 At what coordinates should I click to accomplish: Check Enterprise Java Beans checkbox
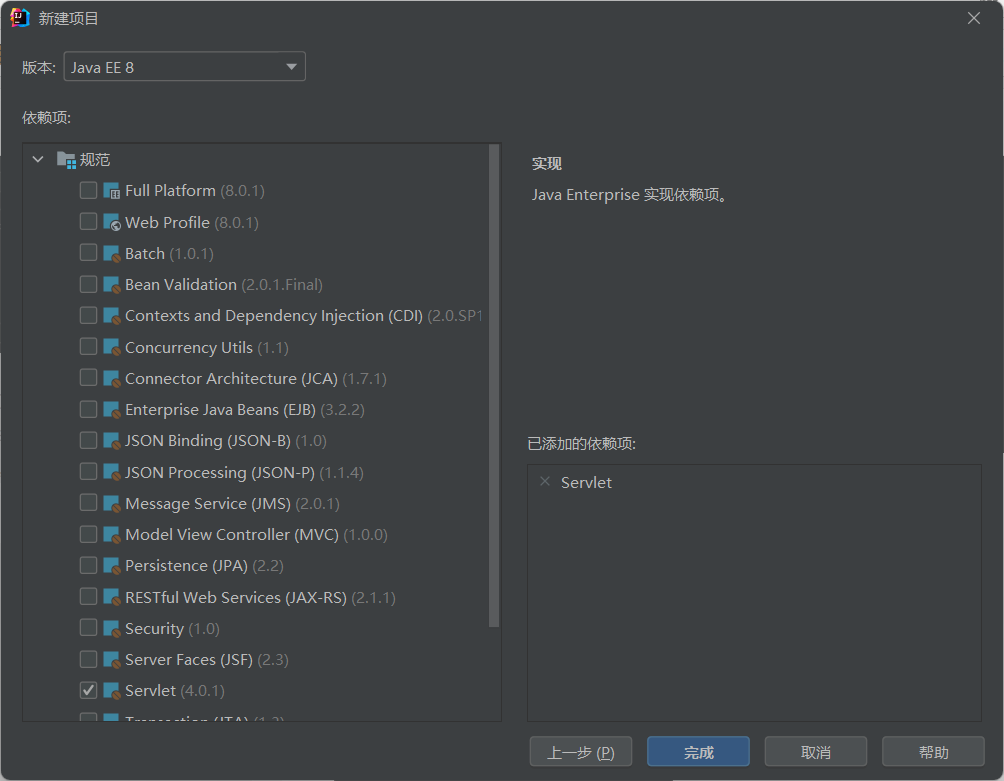pos(88,409)
